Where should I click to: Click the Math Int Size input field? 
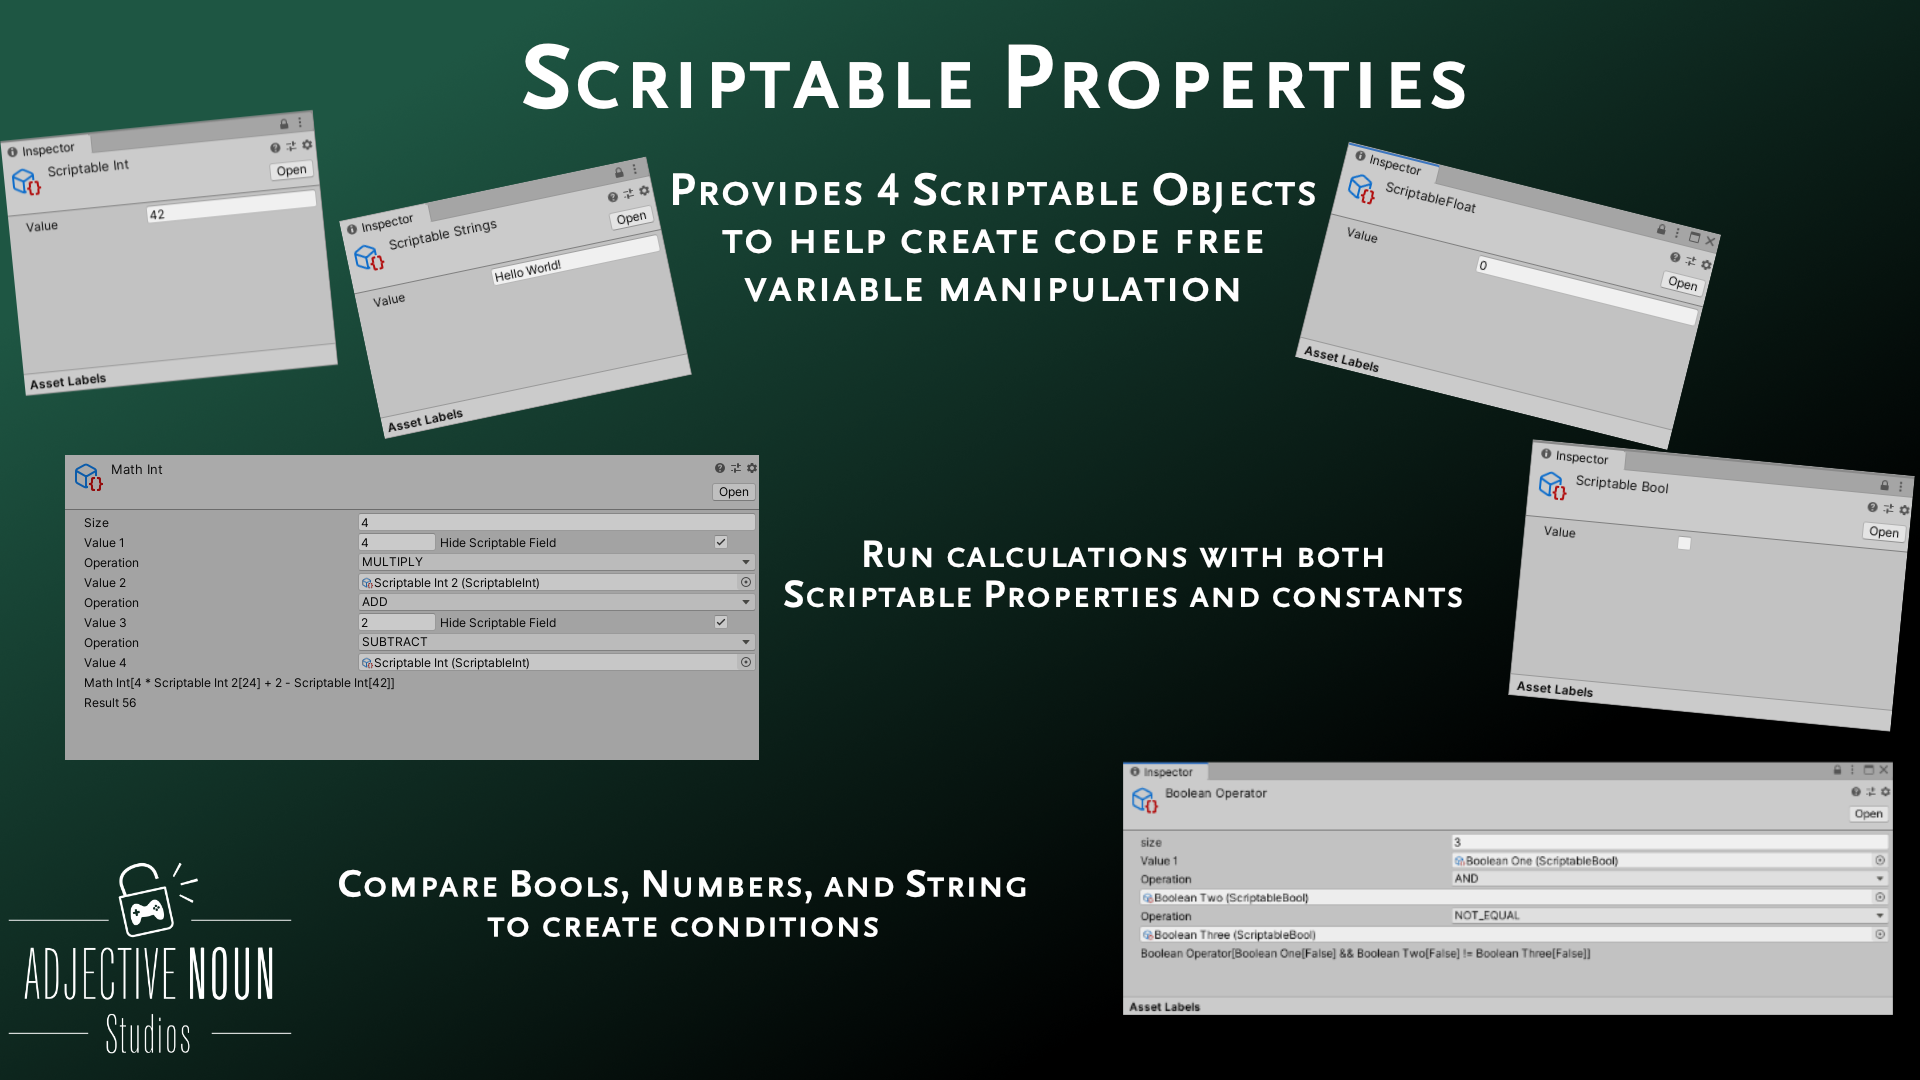click(556, 522)
